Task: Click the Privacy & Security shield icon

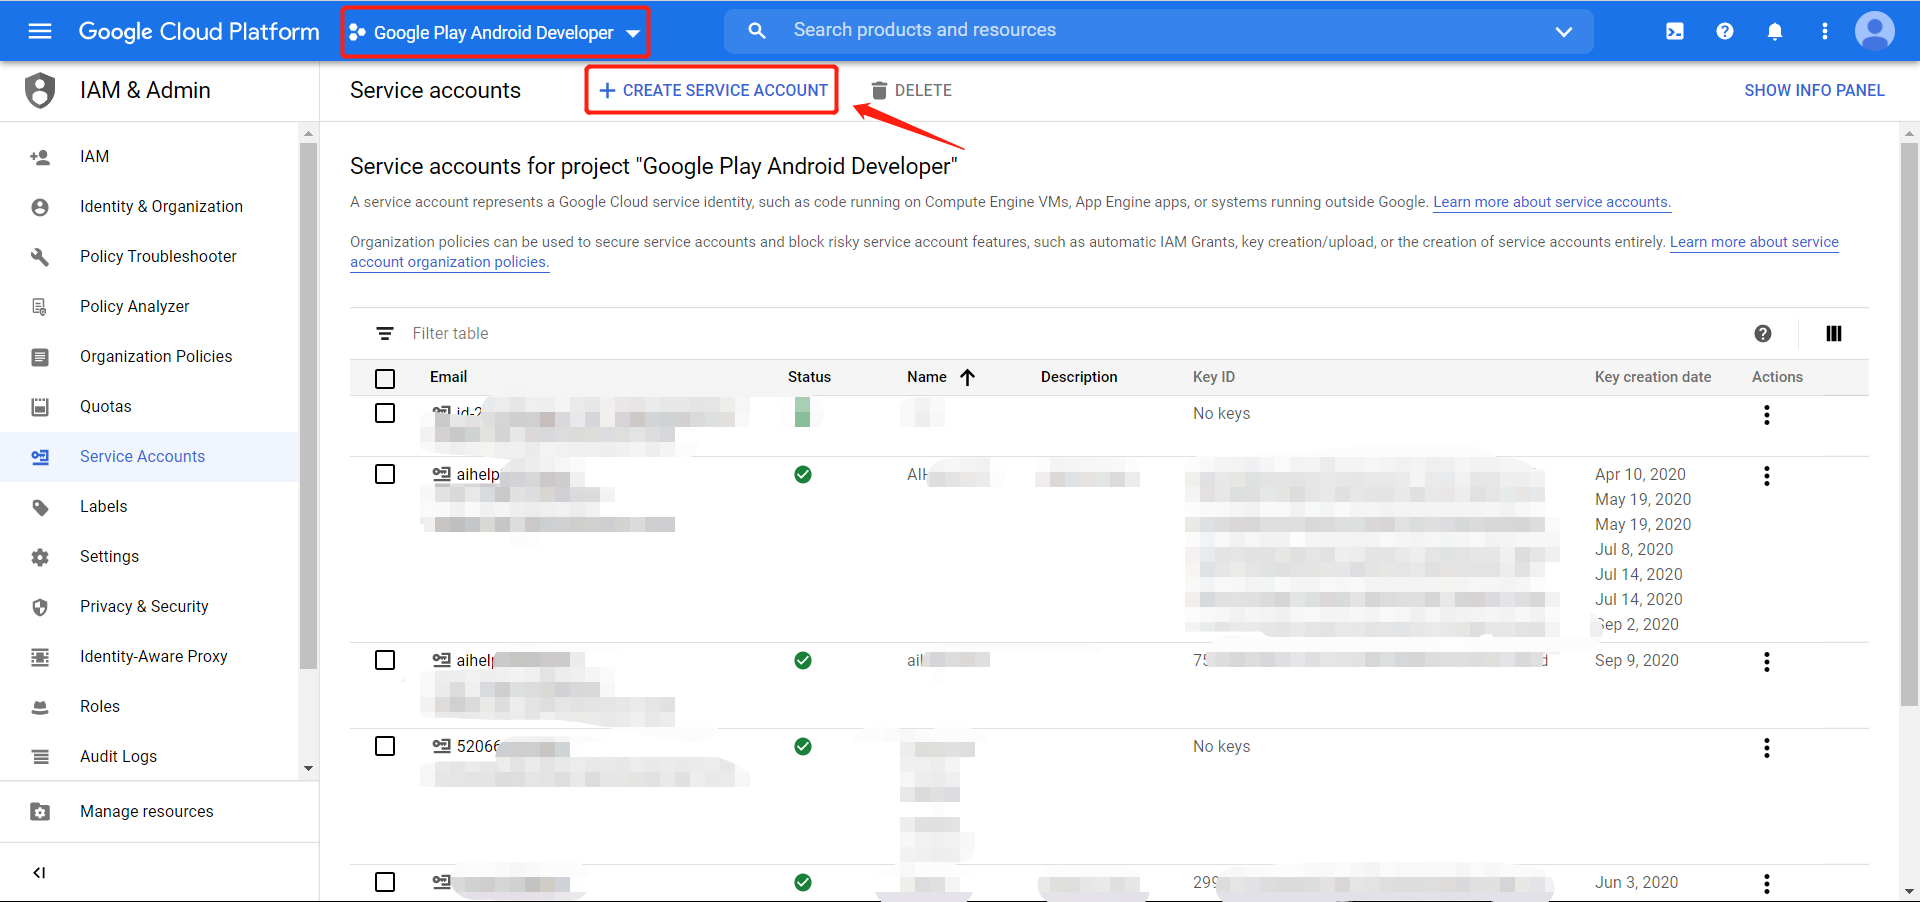Action: tap(40, 607)
